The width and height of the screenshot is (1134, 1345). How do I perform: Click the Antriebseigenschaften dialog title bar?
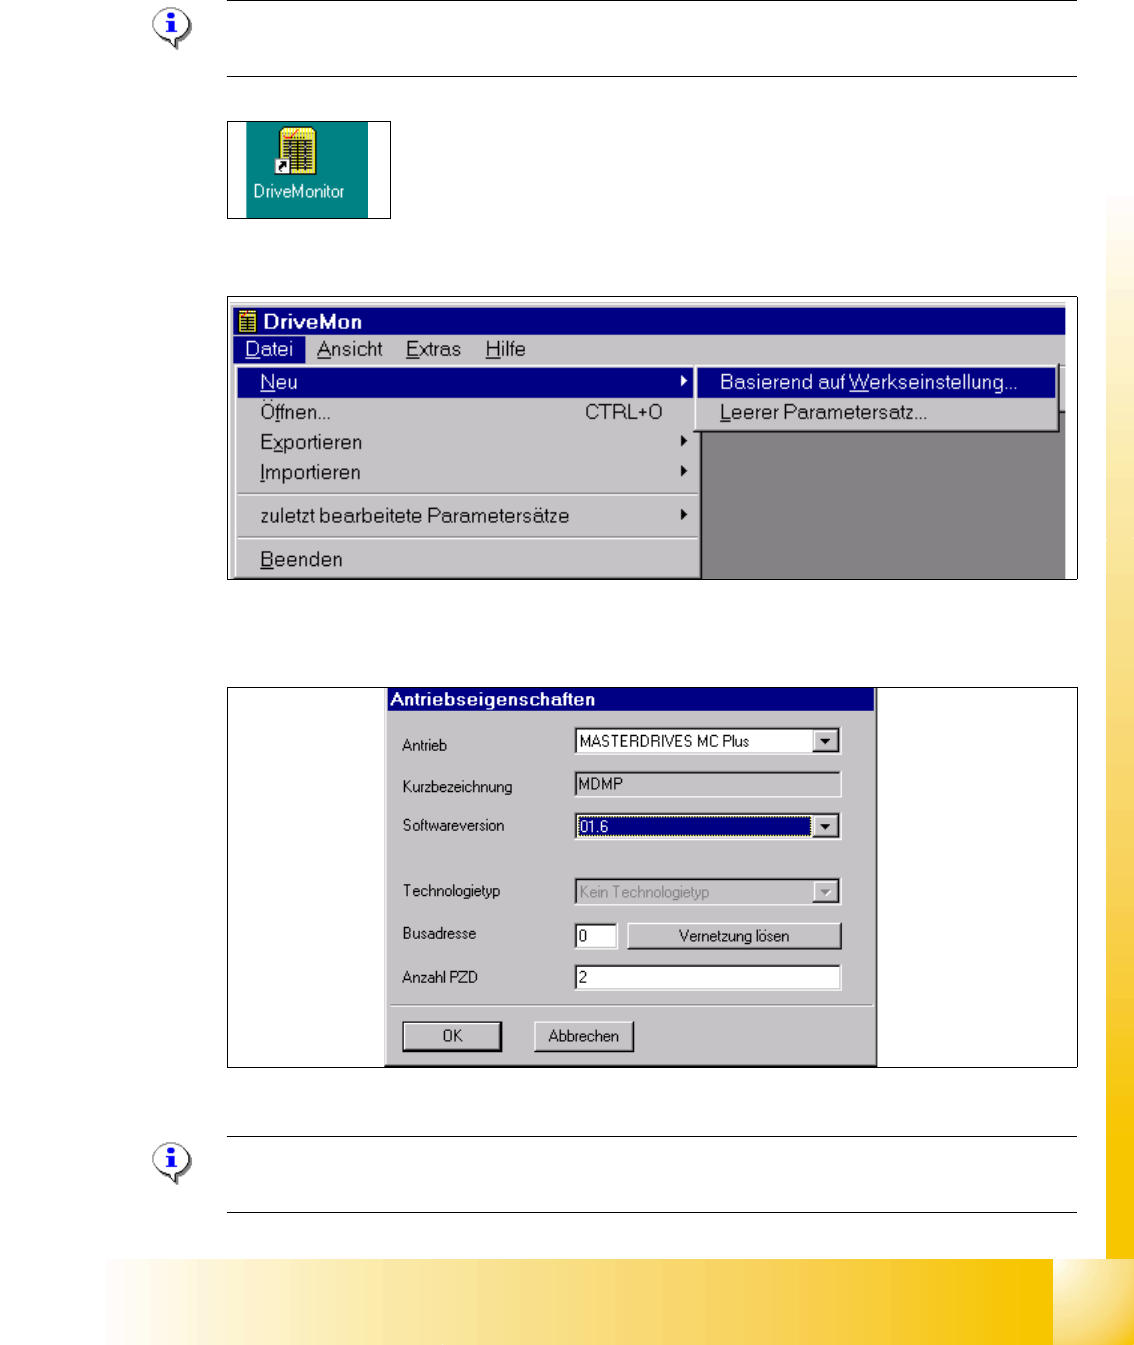631,699
